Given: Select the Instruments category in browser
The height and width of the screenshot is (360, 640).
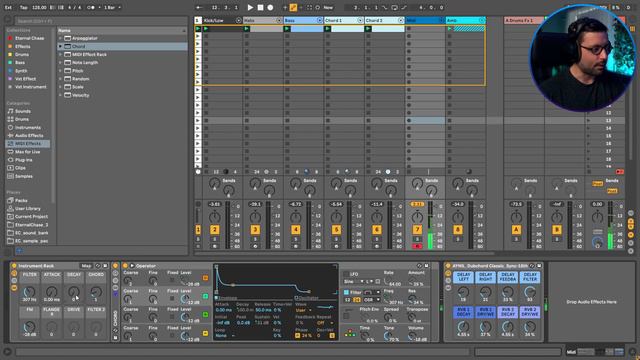Looking at the screenshot, I should (28, 127).
